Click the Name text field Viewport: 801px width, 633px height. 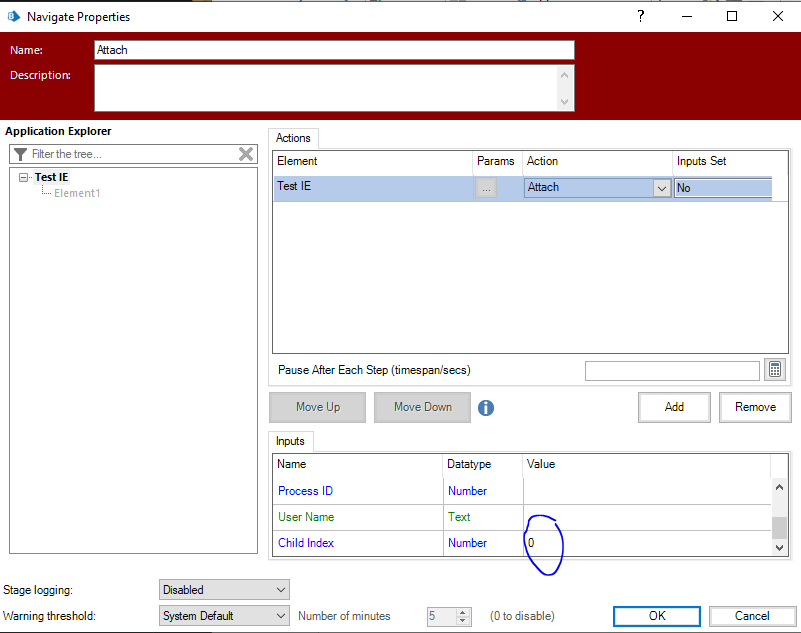(x=334, y=50)
